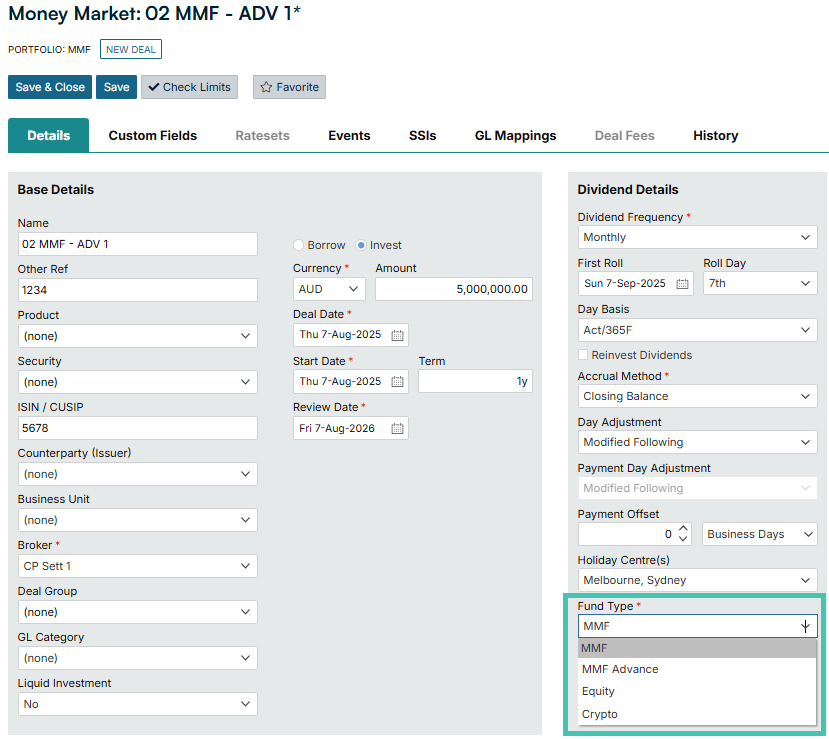Open the Deal Date calendar picker icon
829x739 pixels.
[x=397, y=335]
